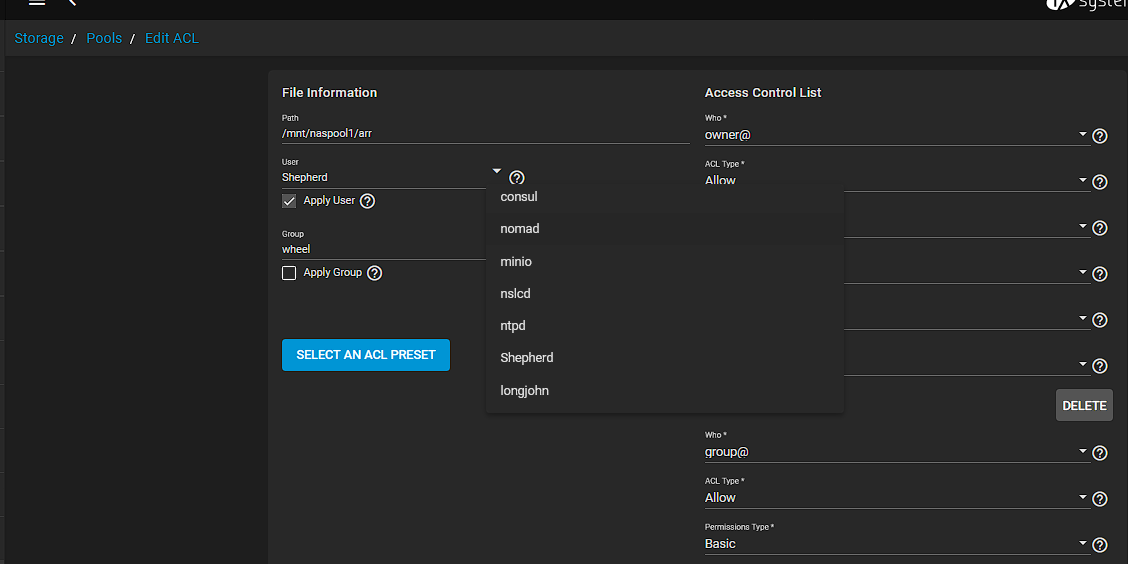Delete the owner@ ACL entry
The height and width of the screenshot is (564, 1128).
point(1084,406)
